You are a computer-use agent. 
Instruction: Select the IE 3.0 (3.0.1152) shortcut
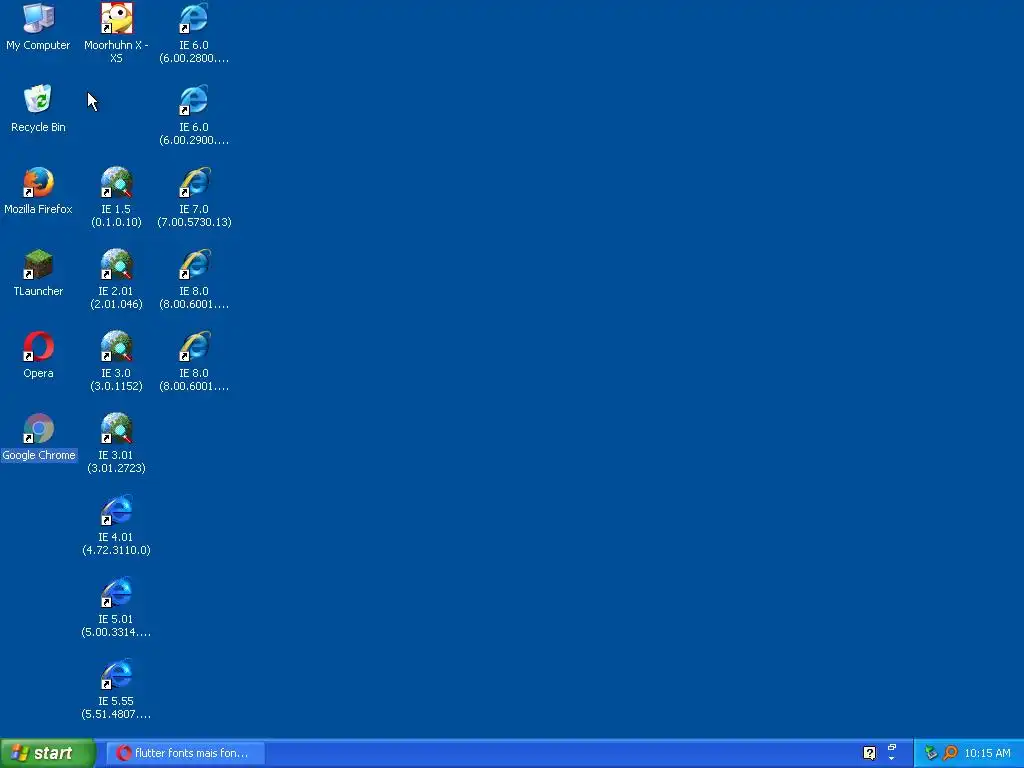116,361
